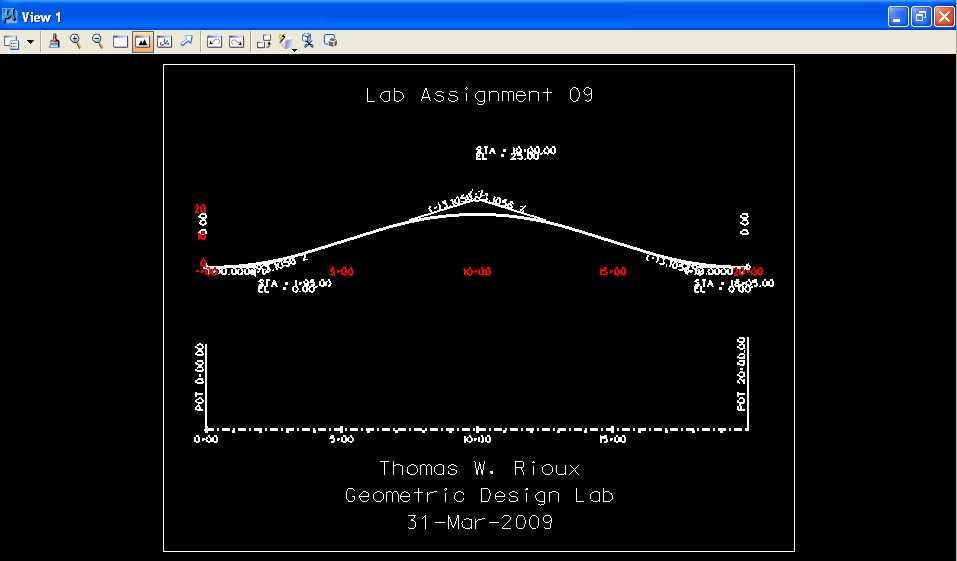The width and height of the screenshot is (957, 561).
Task: Expand the View Attributes dropdown arrow
Action: [30, 42]
